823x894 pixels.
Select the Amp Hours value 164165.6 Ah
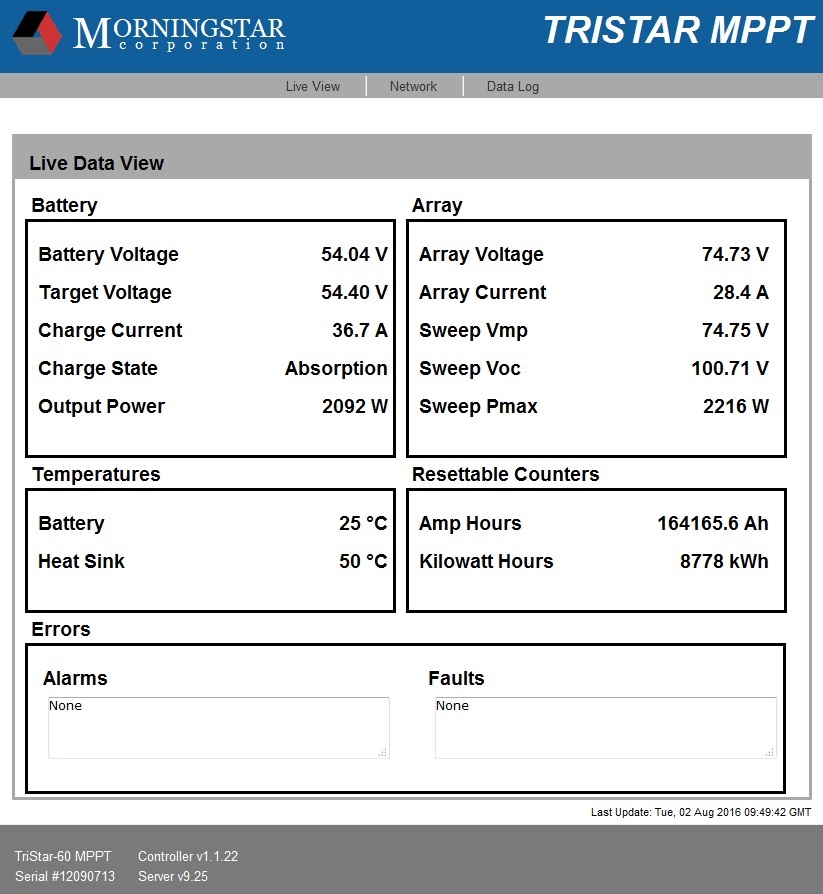tap(713, 523)
